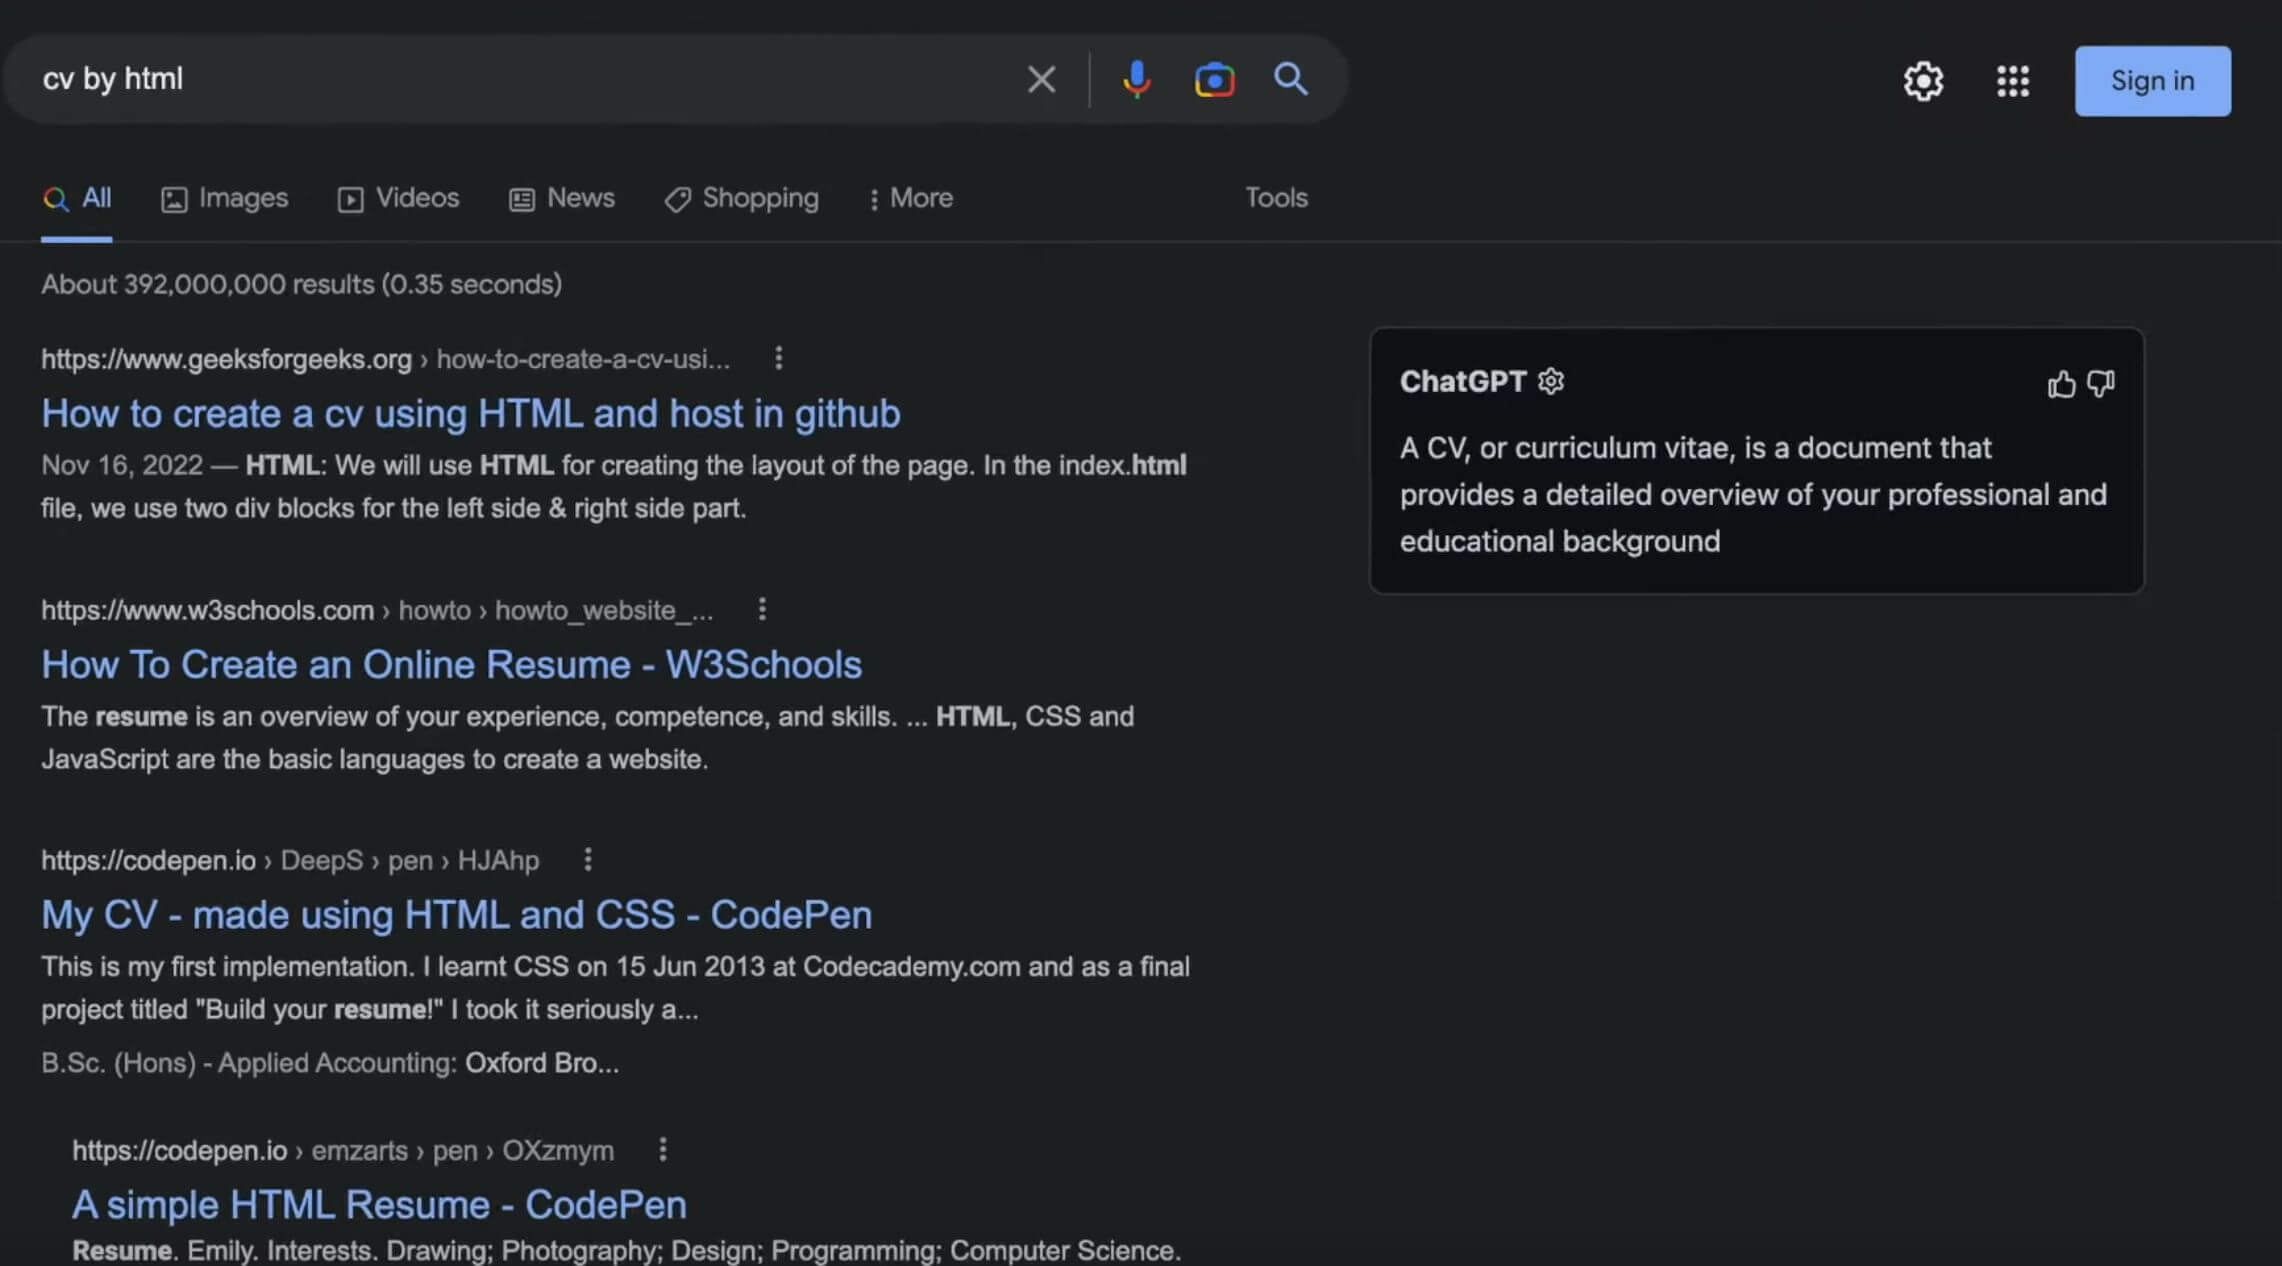Screen dimensions: 2282x1266
Task: Open 'How To Create an Online Resume - W3Schools'
Action: [x=451, y=665]
